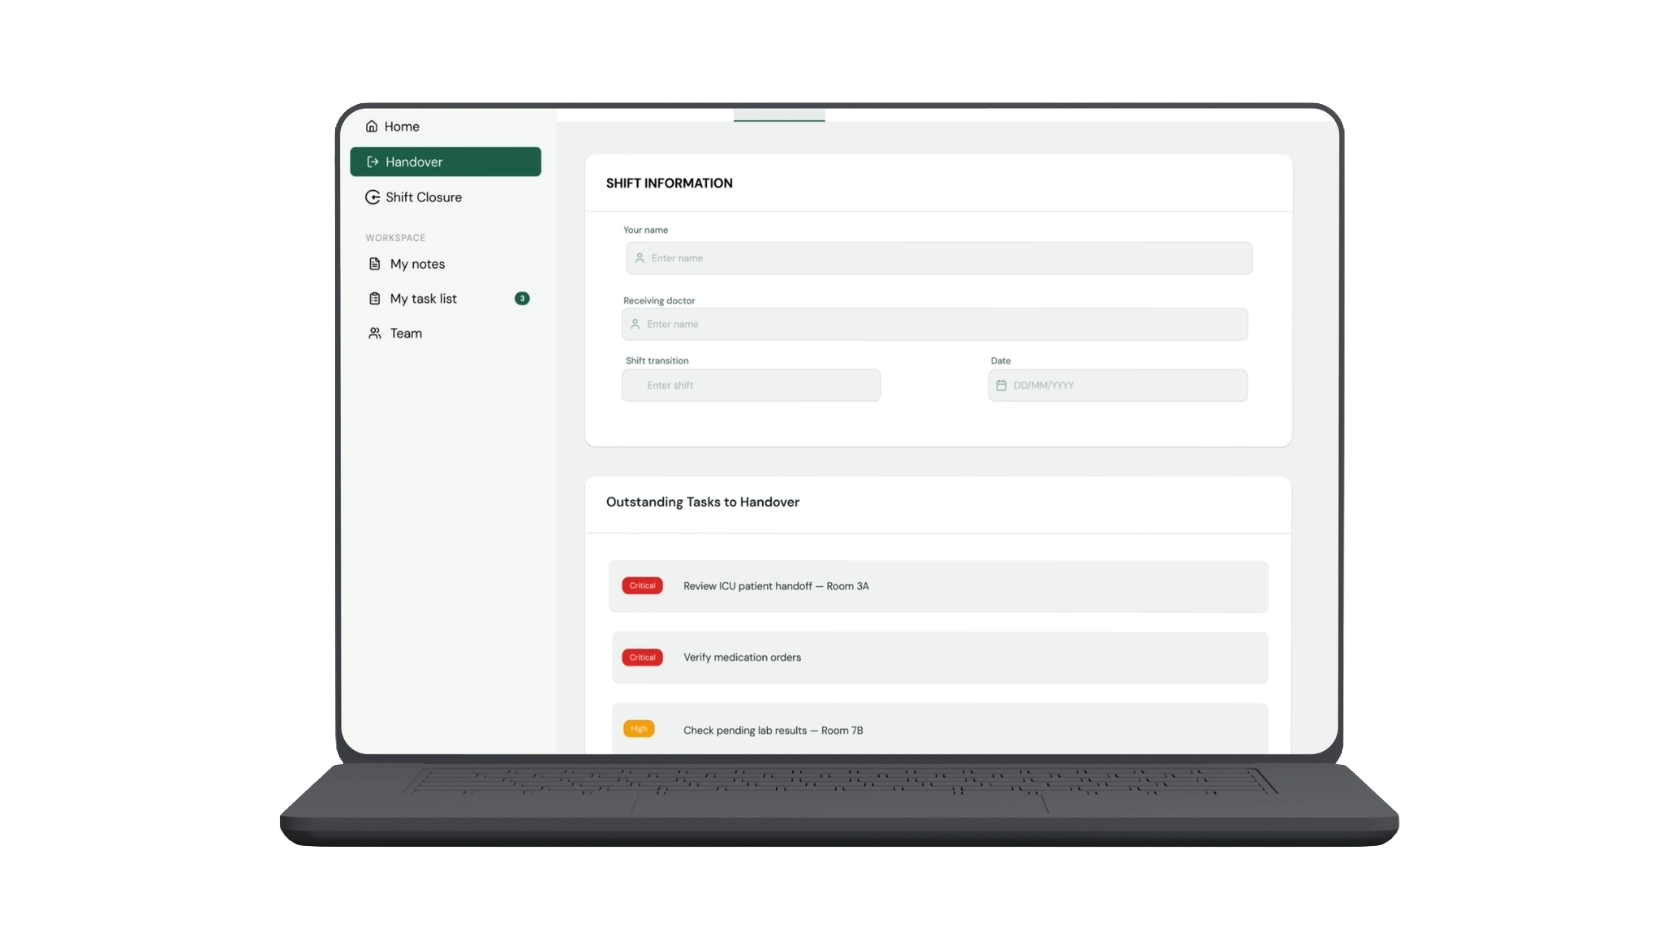Click the WORKSPACE section label

point(396,238)
